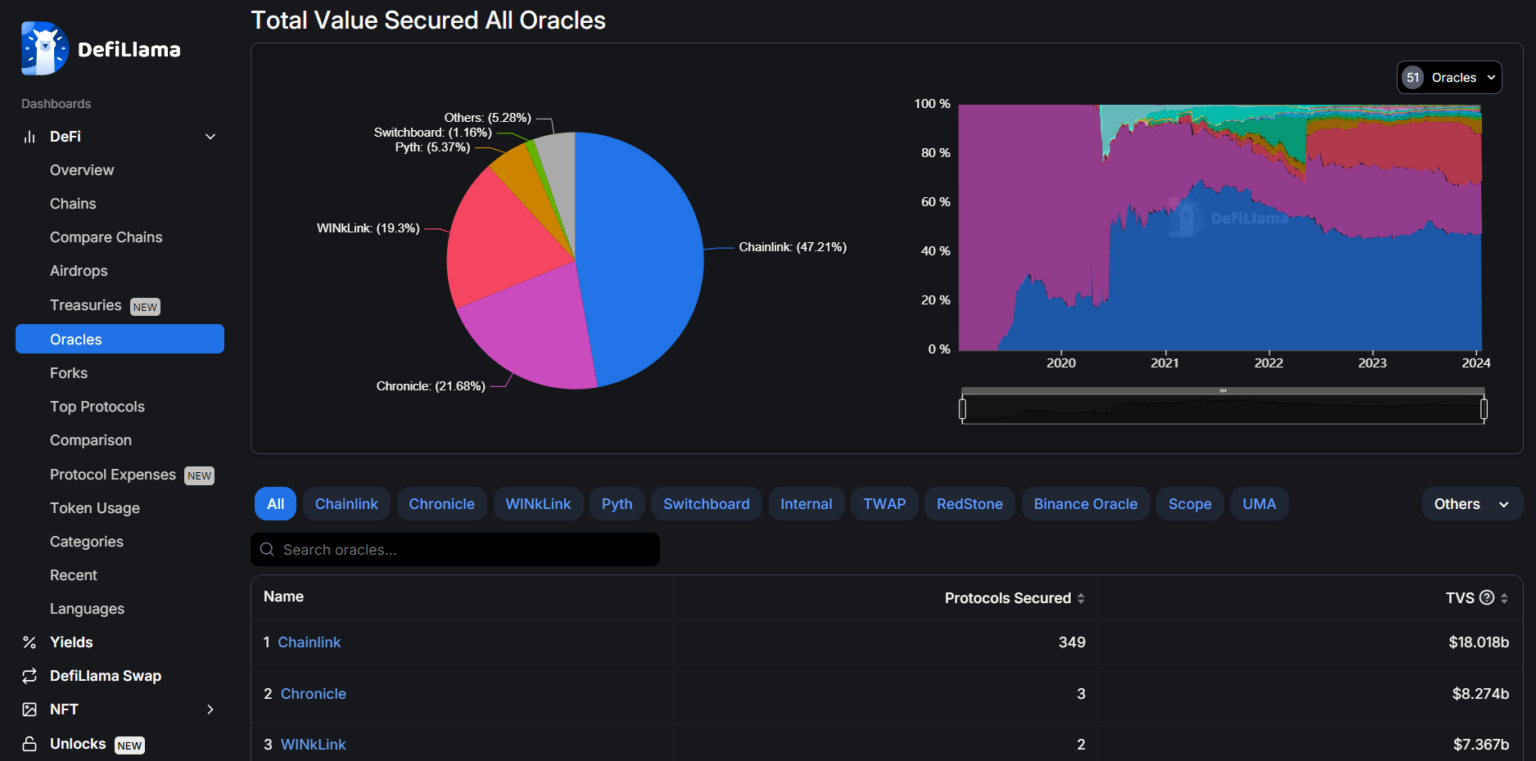Viewport: 1536px width, 761px height.
Task: Open Treasuries in the sidebar
Action: click(x=86, y=305)
